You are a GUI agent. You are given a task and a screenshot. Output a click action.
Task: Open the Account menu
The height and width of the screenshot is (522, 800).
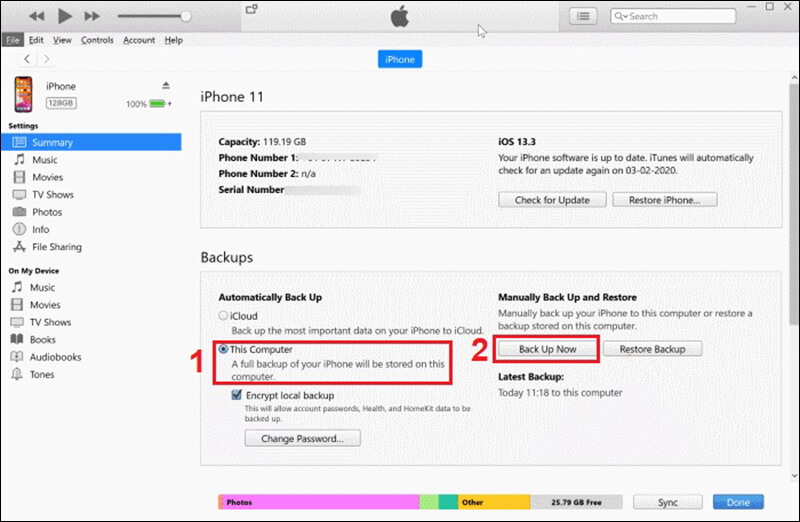139,40
